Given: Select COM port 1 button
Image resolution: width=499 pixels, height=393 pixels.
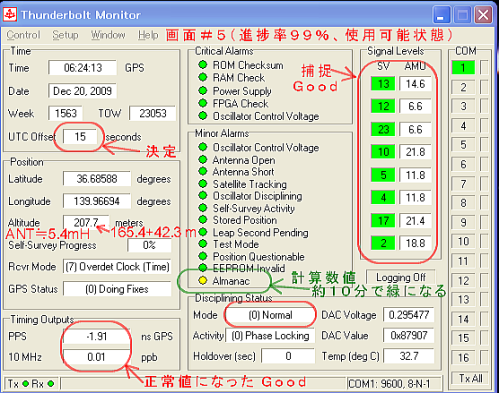Looking at the screenshot, I should tap(463, 68).
